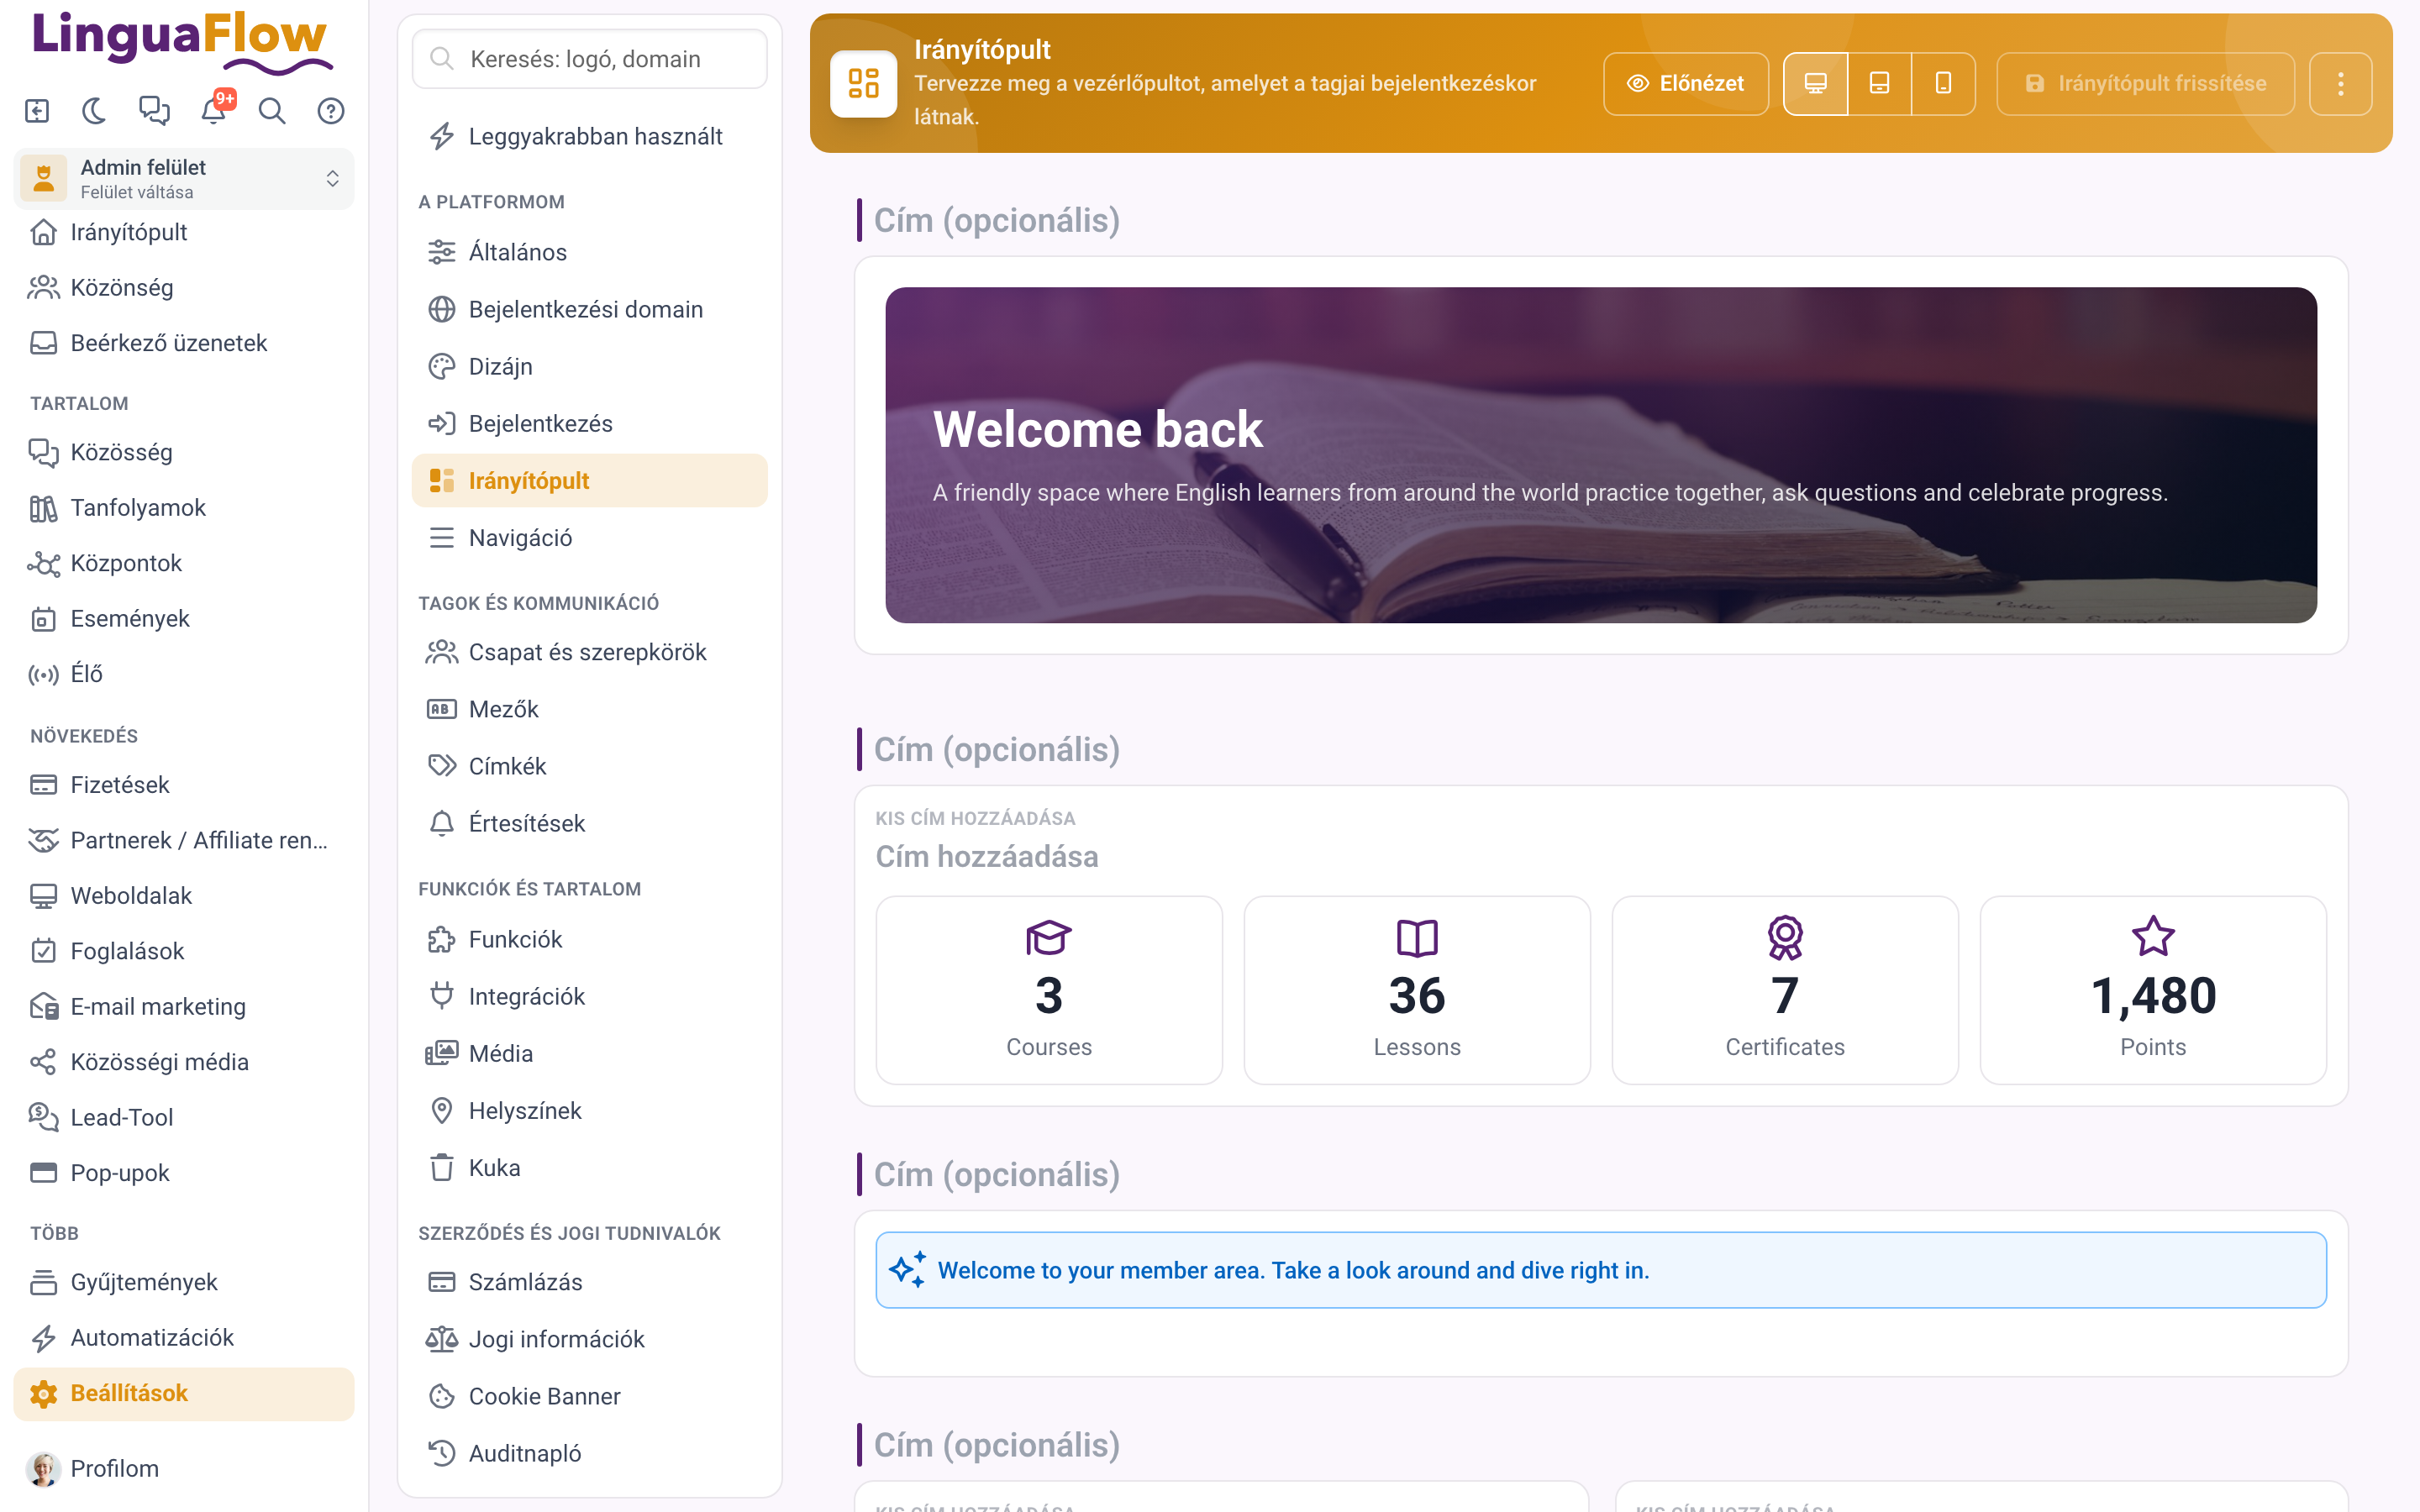Switch to mobile preview mode
Viewport: 2420px width, 1512px height.
click(1943, 83)
